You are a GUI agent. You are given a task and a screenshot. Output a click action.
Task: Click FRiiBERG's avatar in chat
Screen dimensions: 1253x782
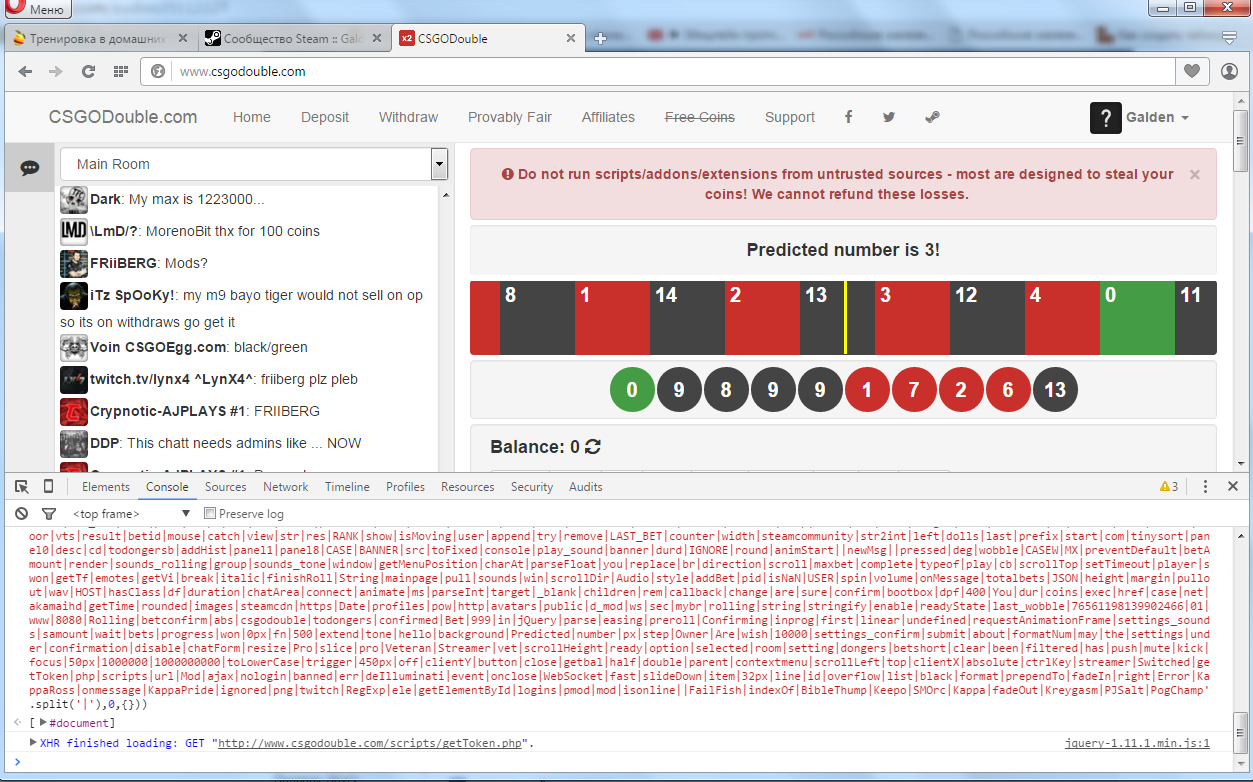pos(74,263)
